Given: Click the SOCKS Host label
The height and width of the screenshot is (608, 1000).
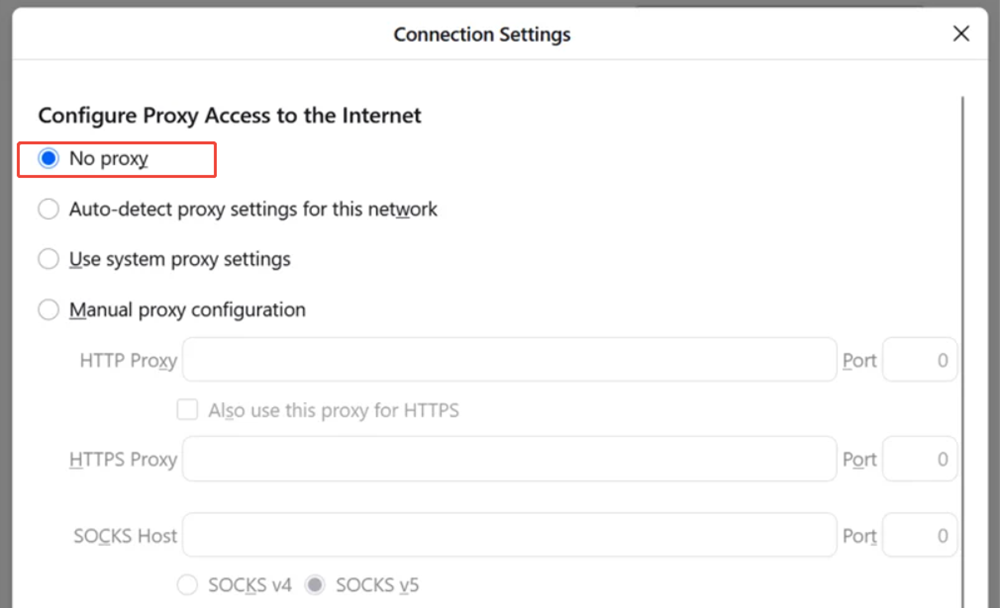Looking at the screenshot, I should click(x=124, y=536).
